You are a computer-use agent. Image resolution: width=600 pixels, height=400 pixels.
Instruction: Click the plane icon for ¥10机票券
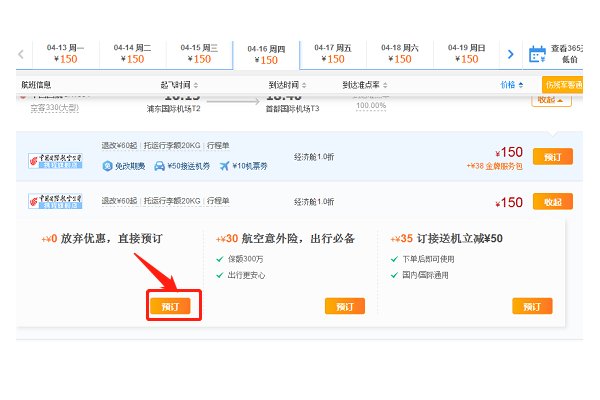[x=225, y=166]
